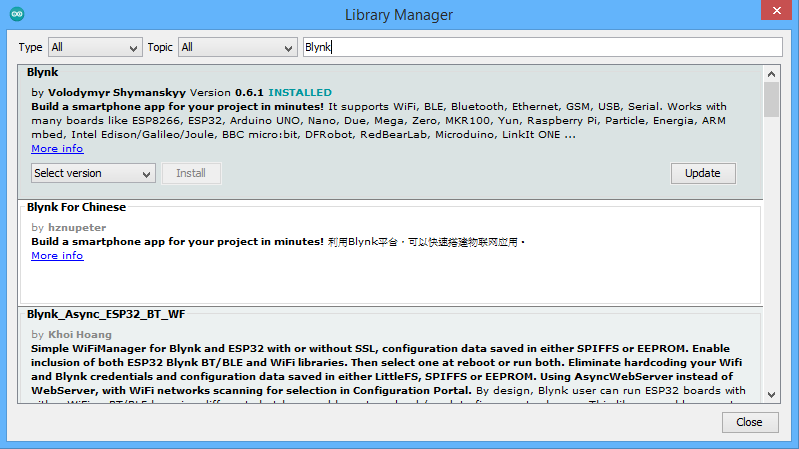Expand the Select version dropdown
799x449 pixels.
point(93,173)
